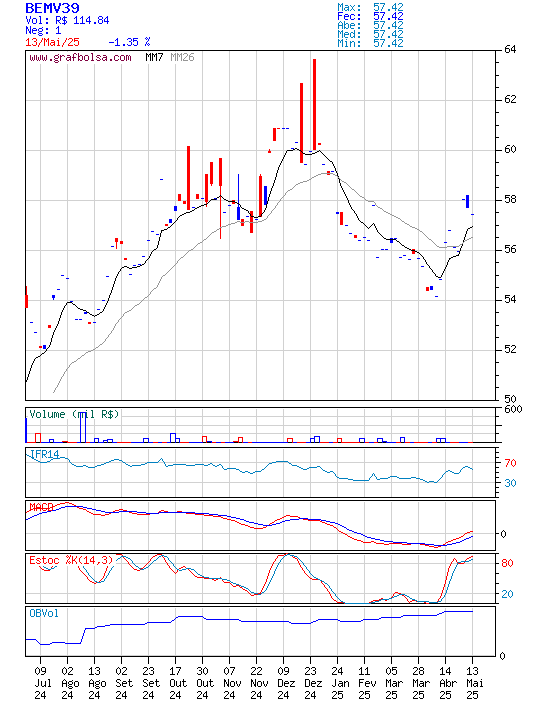The image size is (545, 720).
Task: Click the tallest red candle near 23 Dez
Action: [315, 104]
